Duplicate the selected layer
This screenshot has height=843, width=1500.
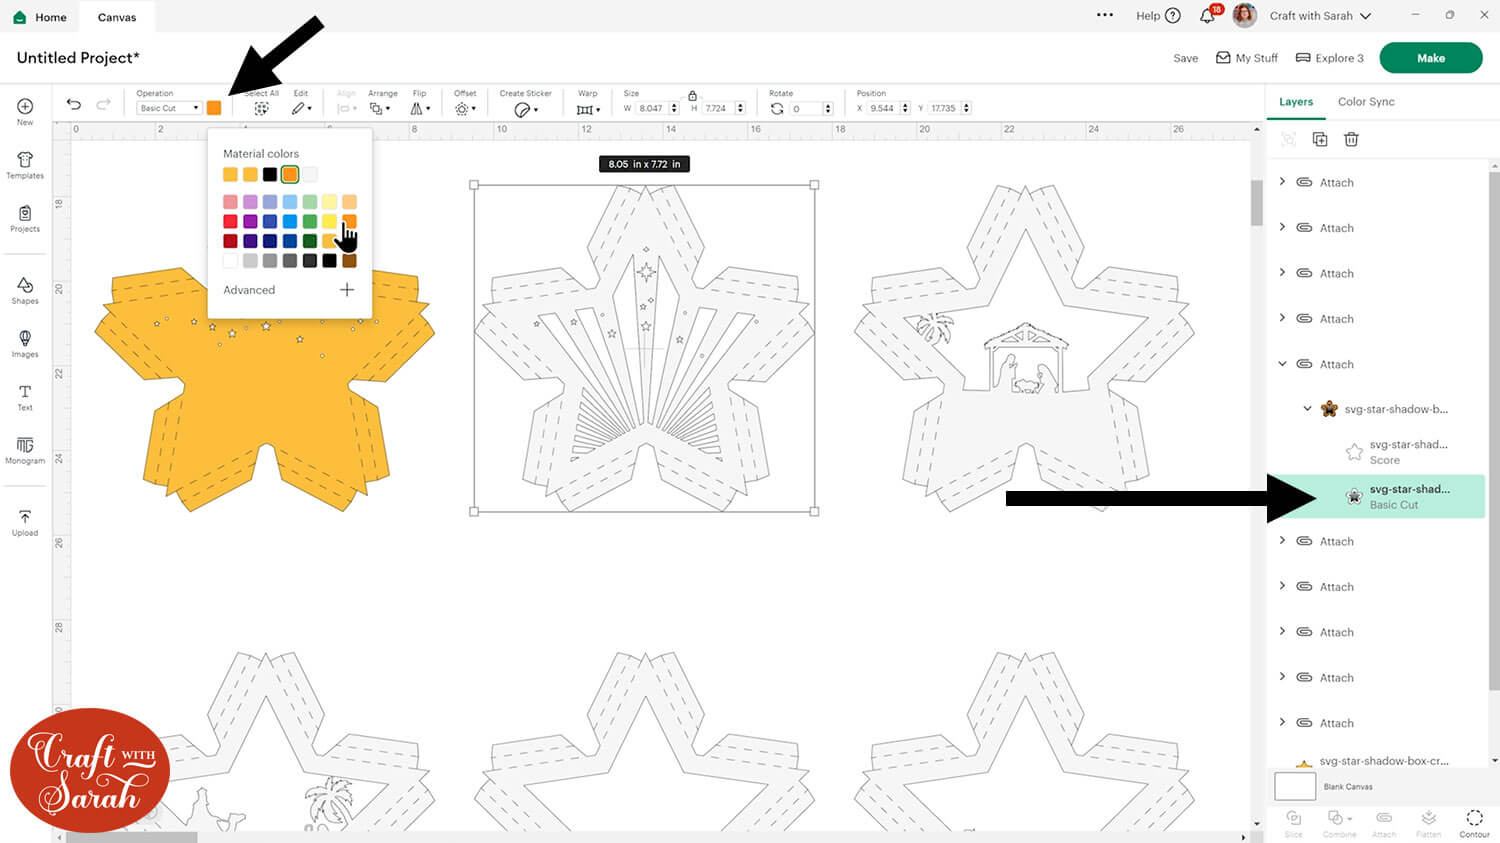(1320, 139)
